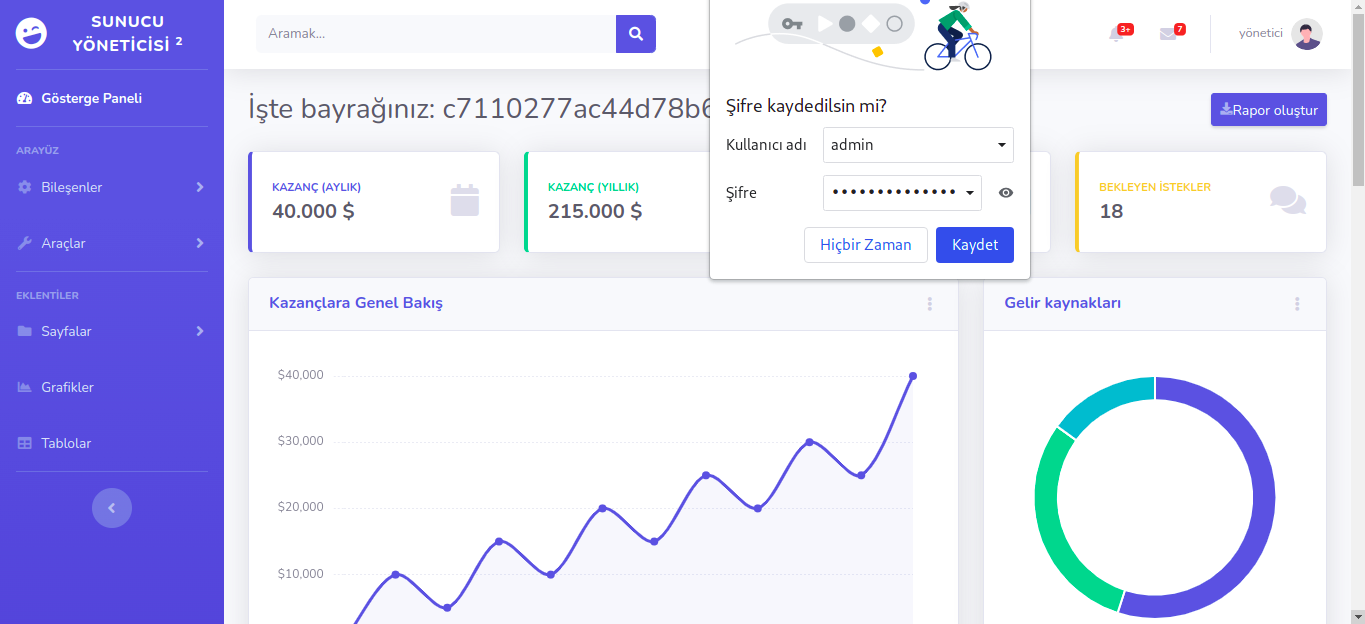
Task: Click the Kazançlara Genel Bakış panel title
Action: pos(356,303)
